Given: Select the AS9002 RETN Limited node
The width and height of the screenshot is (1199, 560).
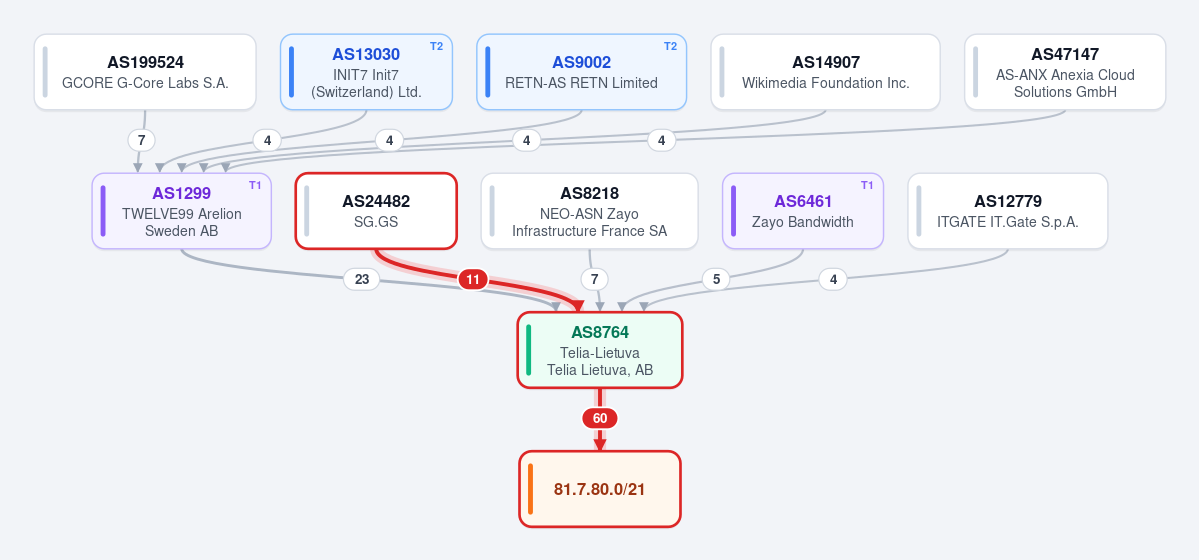Looking at the screenshot, I should (581, 72).
